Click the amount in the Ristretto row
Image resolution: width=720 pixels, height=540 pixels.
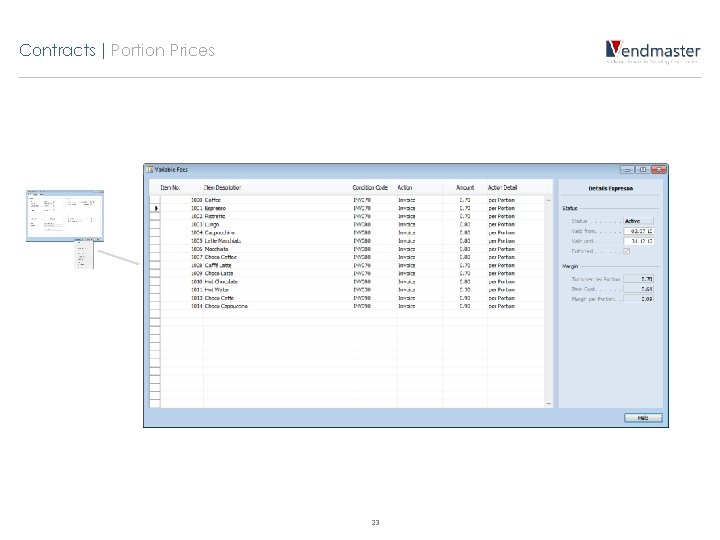465,216
